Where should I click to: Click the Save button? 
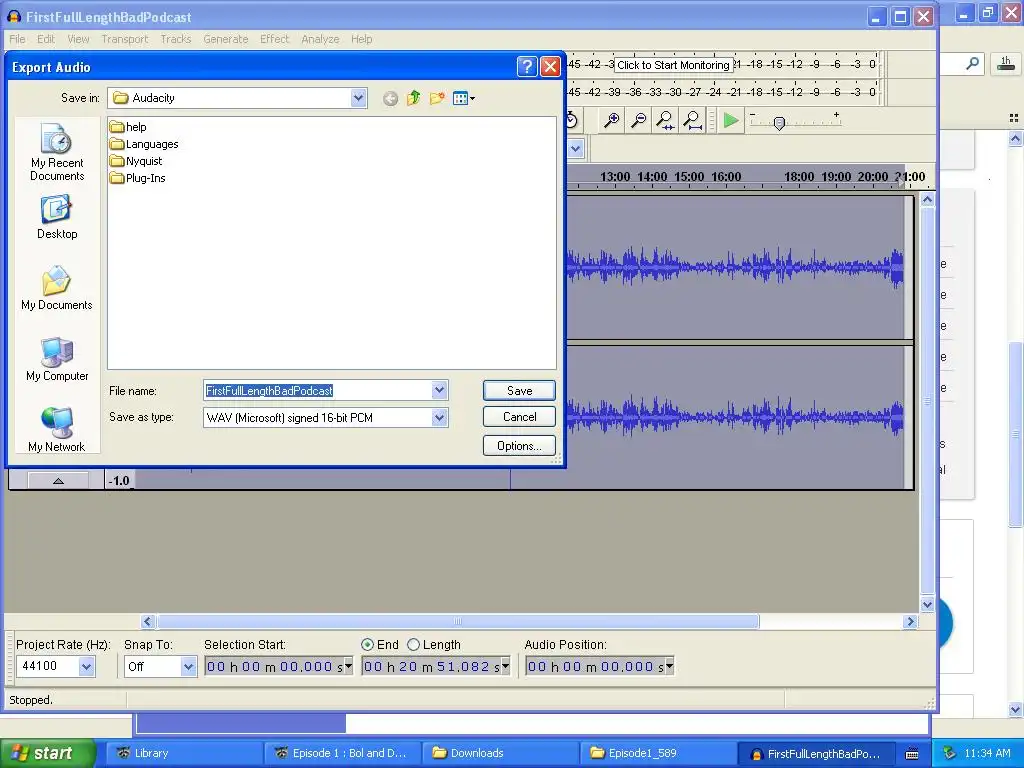pyautogui.click(x=519, y=391)
